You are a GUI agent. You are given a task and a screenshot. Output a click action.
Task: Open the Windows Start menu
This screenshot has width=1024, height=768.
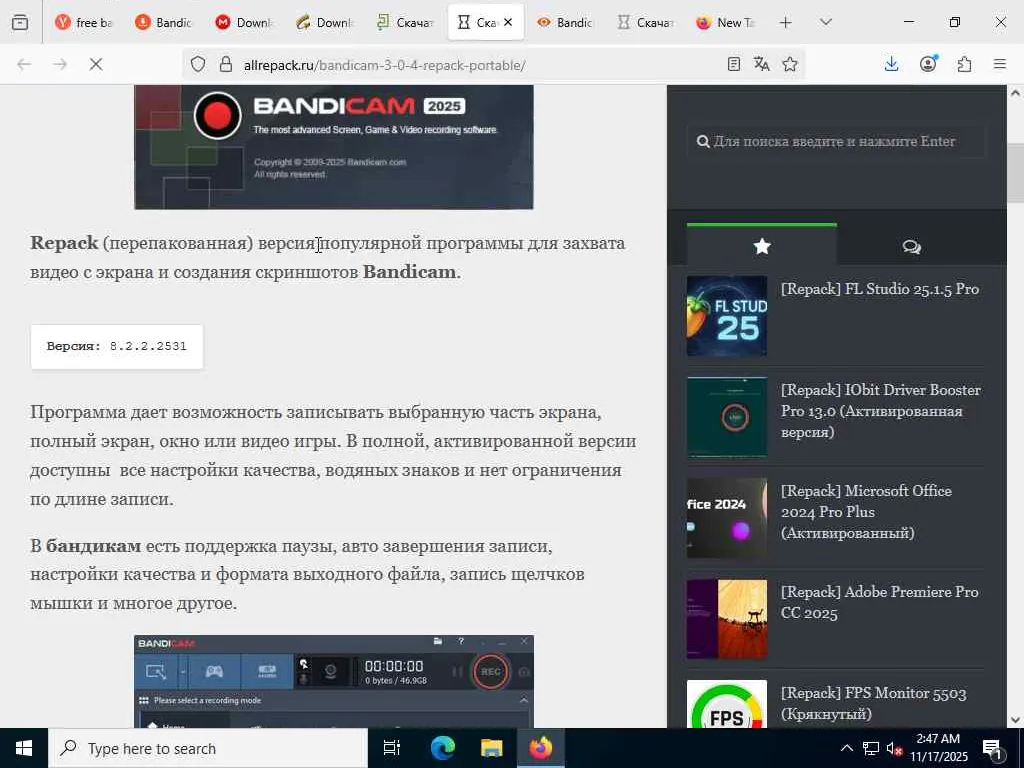pyautogui.click(x=24, y=748)
